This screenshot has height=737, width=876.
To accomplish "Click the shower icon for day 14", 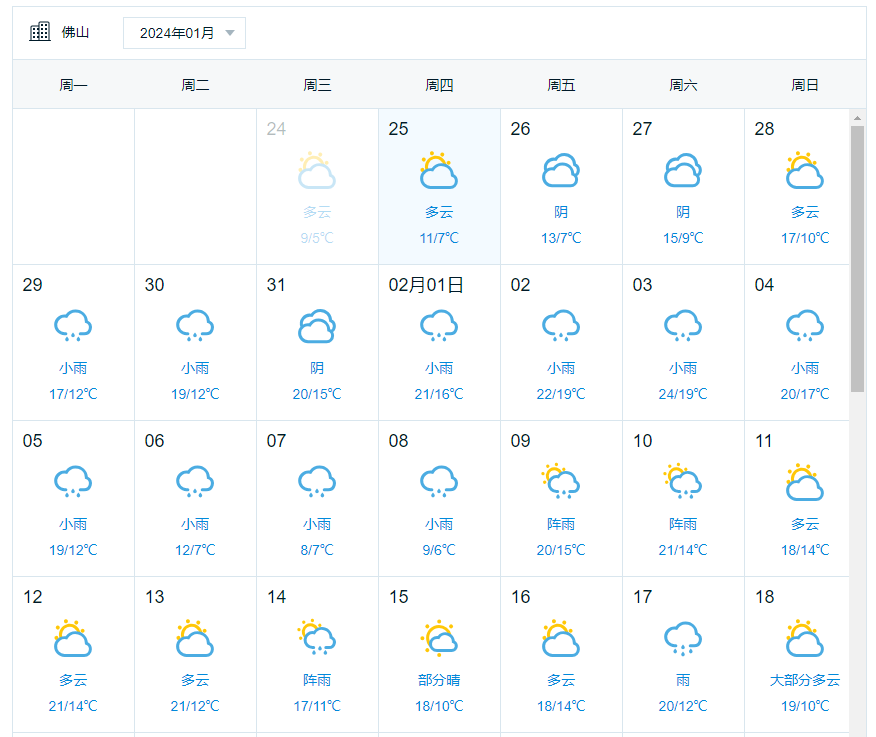I will click(x=317, y=637).
